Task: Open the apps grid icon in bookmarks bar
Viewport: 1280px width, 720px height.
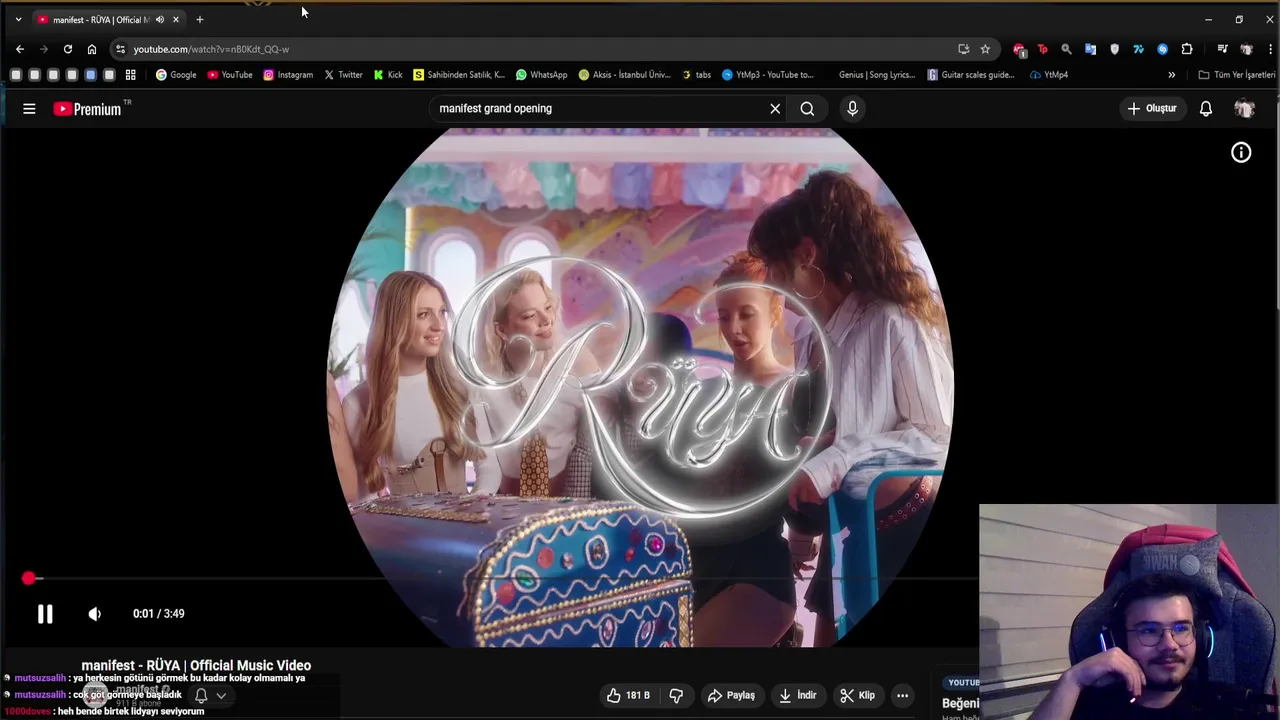Action: pos(130,75)
